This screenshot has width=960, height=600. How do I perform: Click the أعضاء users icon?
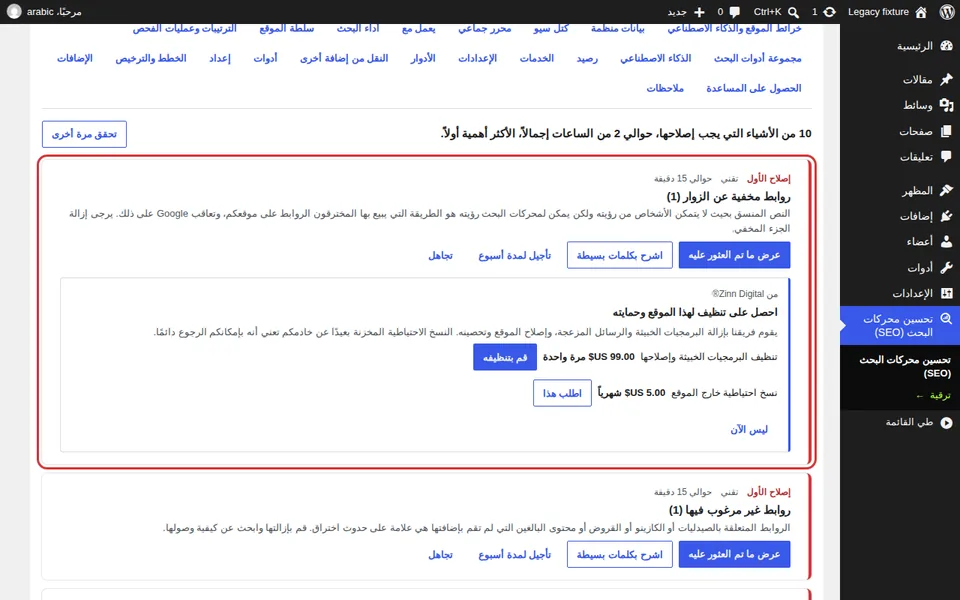947,242
